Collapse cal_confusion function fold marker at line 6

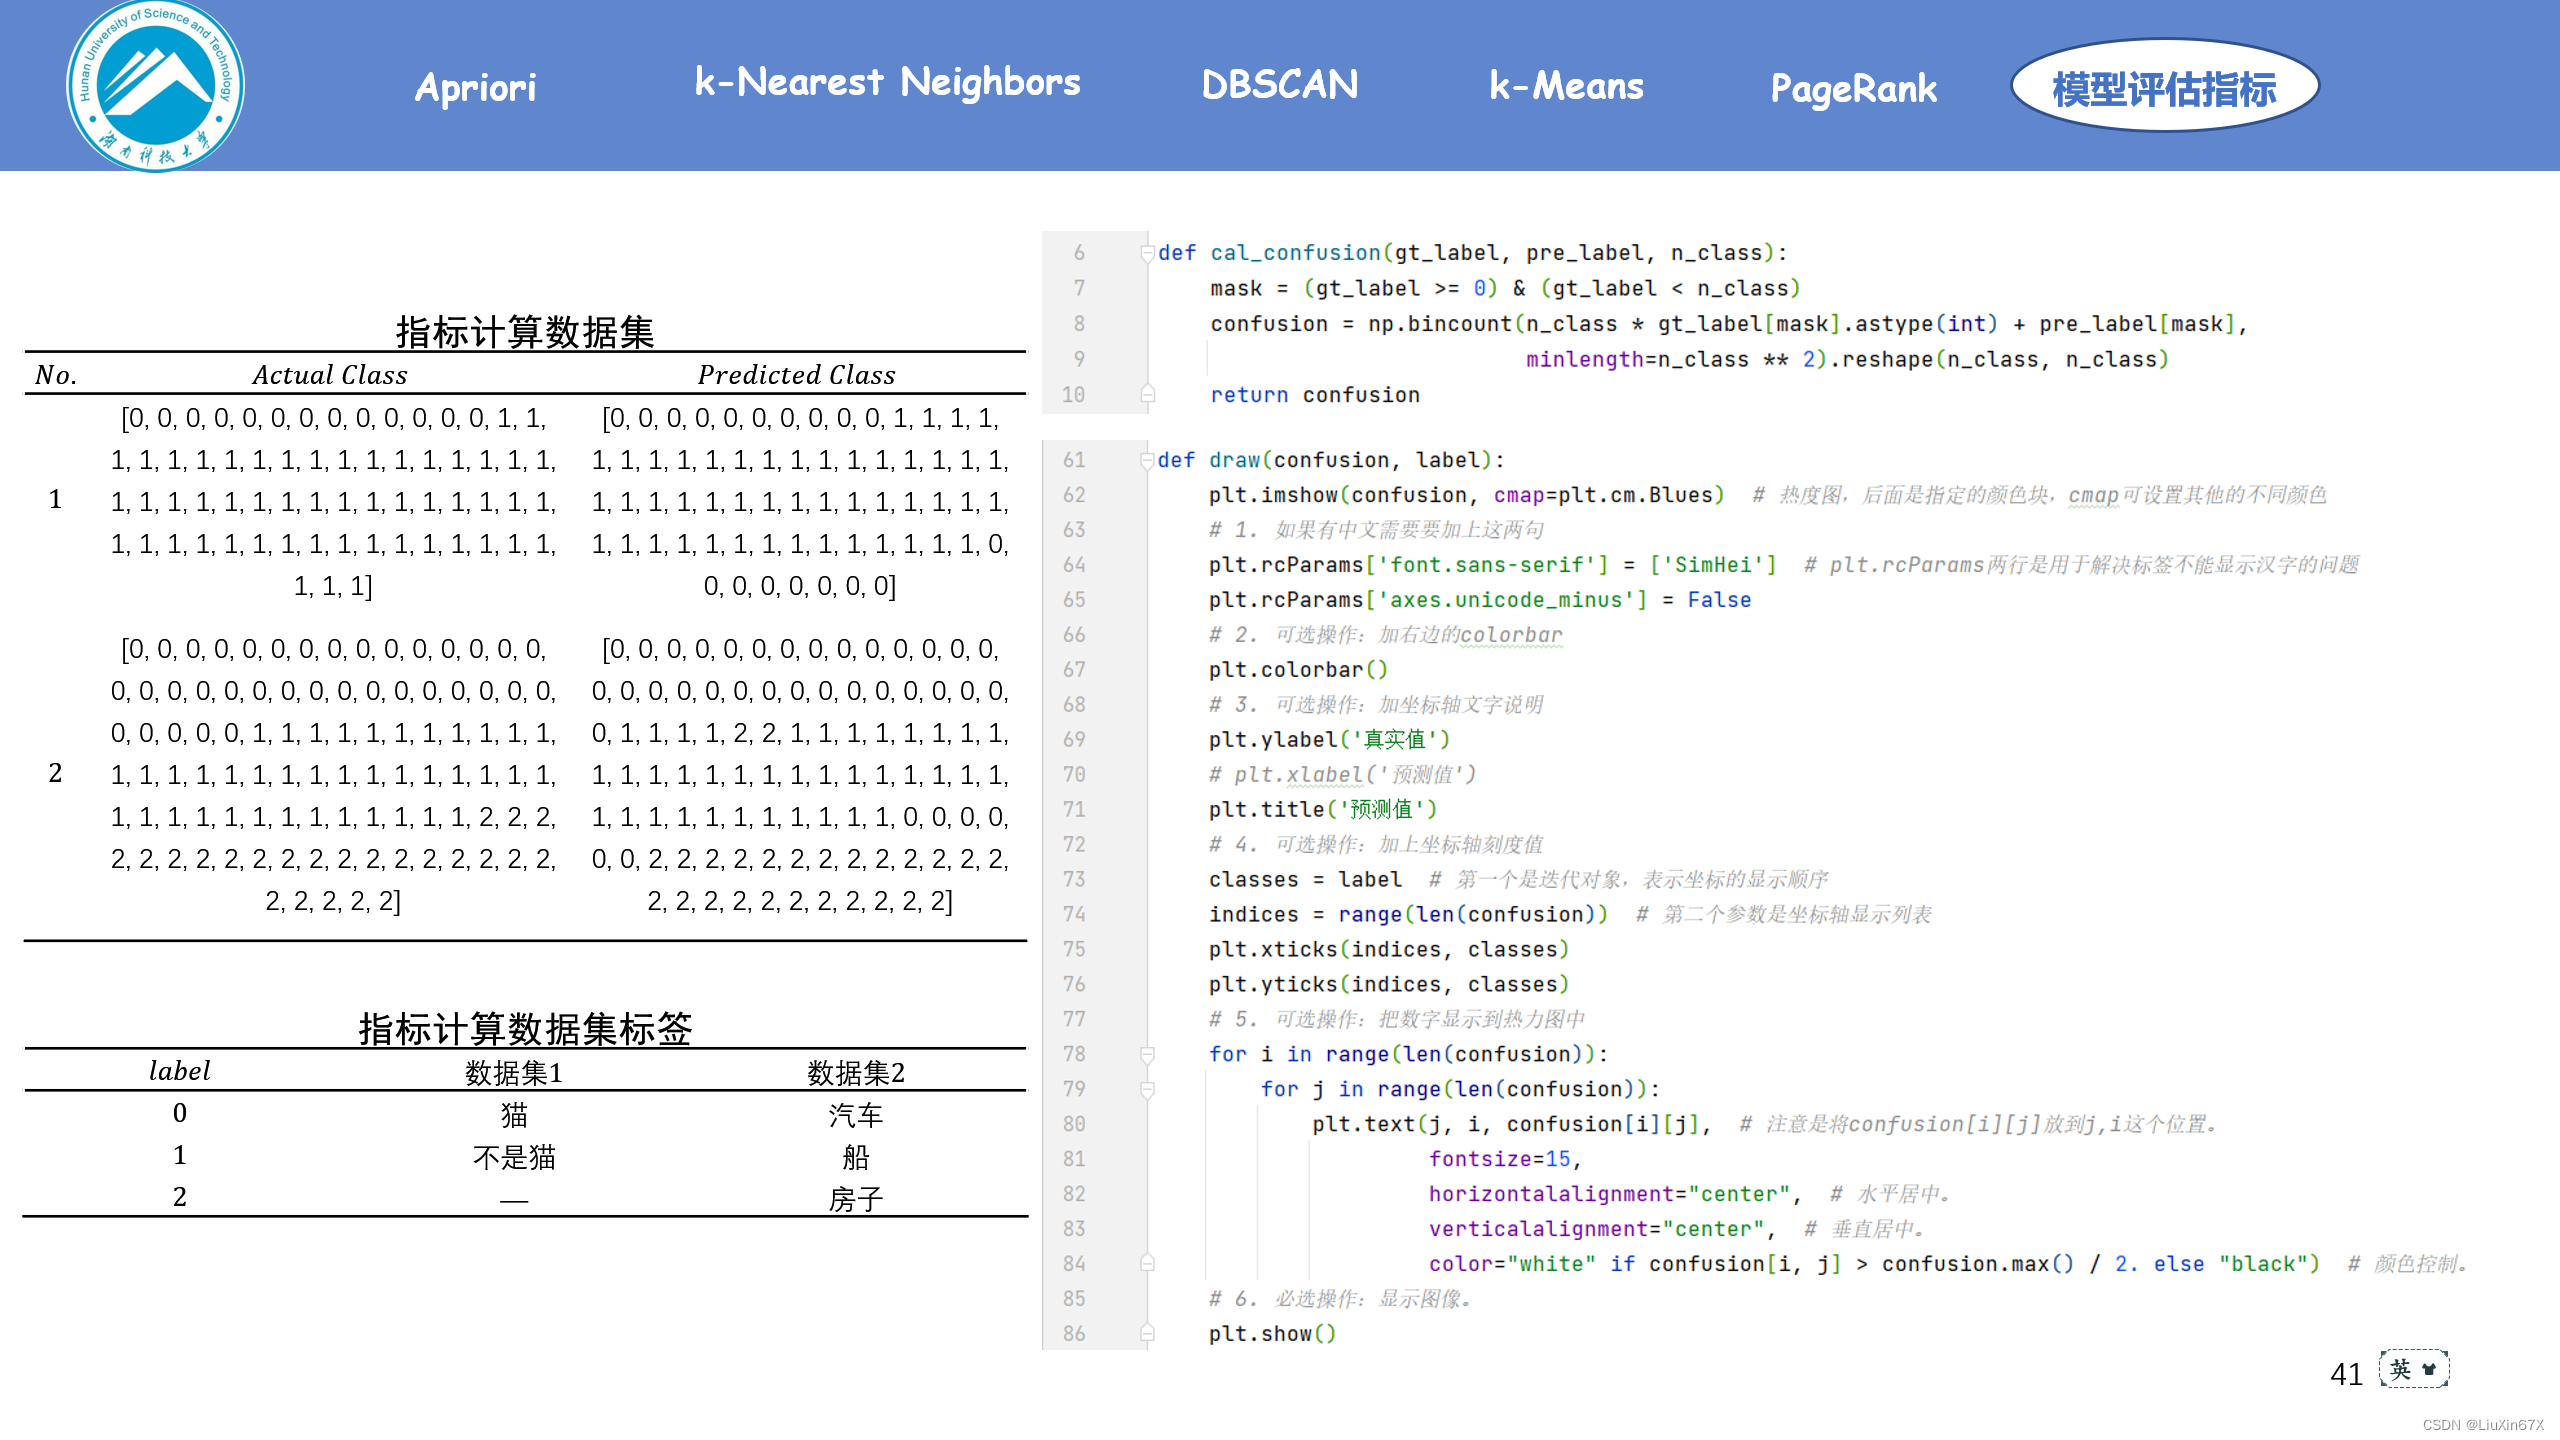coord(1148,253)
